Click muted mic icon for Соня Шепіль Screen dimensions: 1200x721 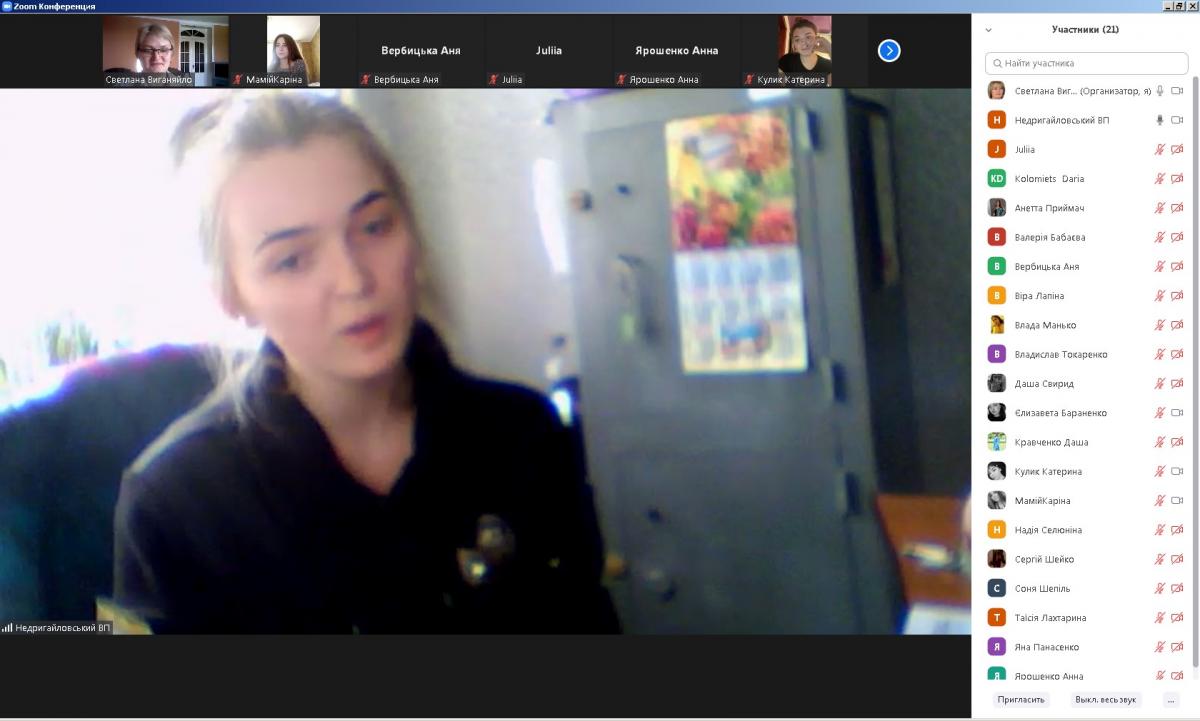pos(1160,588)
